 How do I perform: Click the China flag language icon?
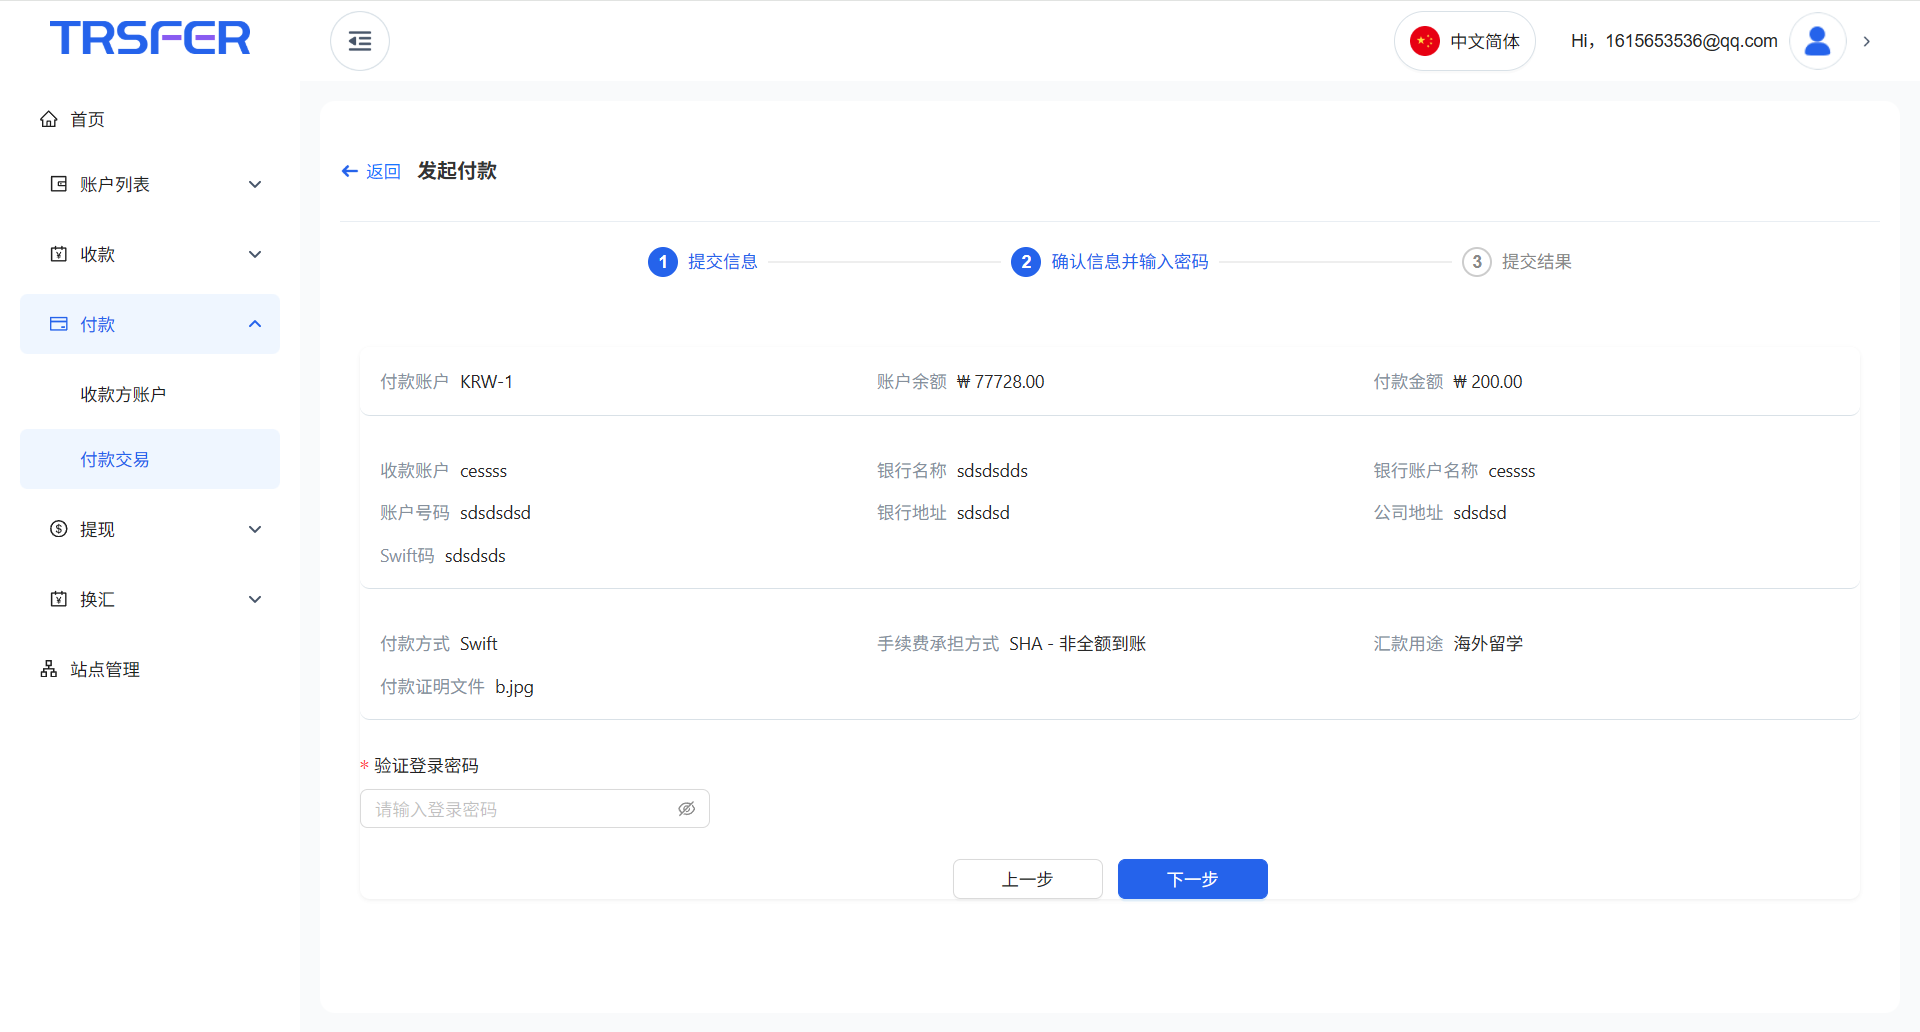pyautogui.click(x=1424, y=41)
